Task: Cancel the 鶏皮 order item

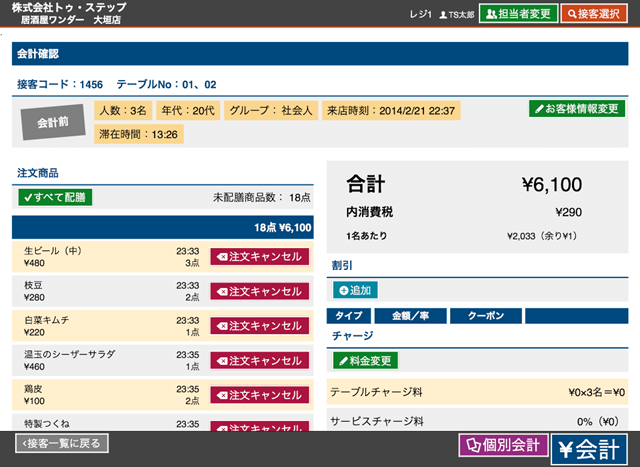Action: click(259, 396)
